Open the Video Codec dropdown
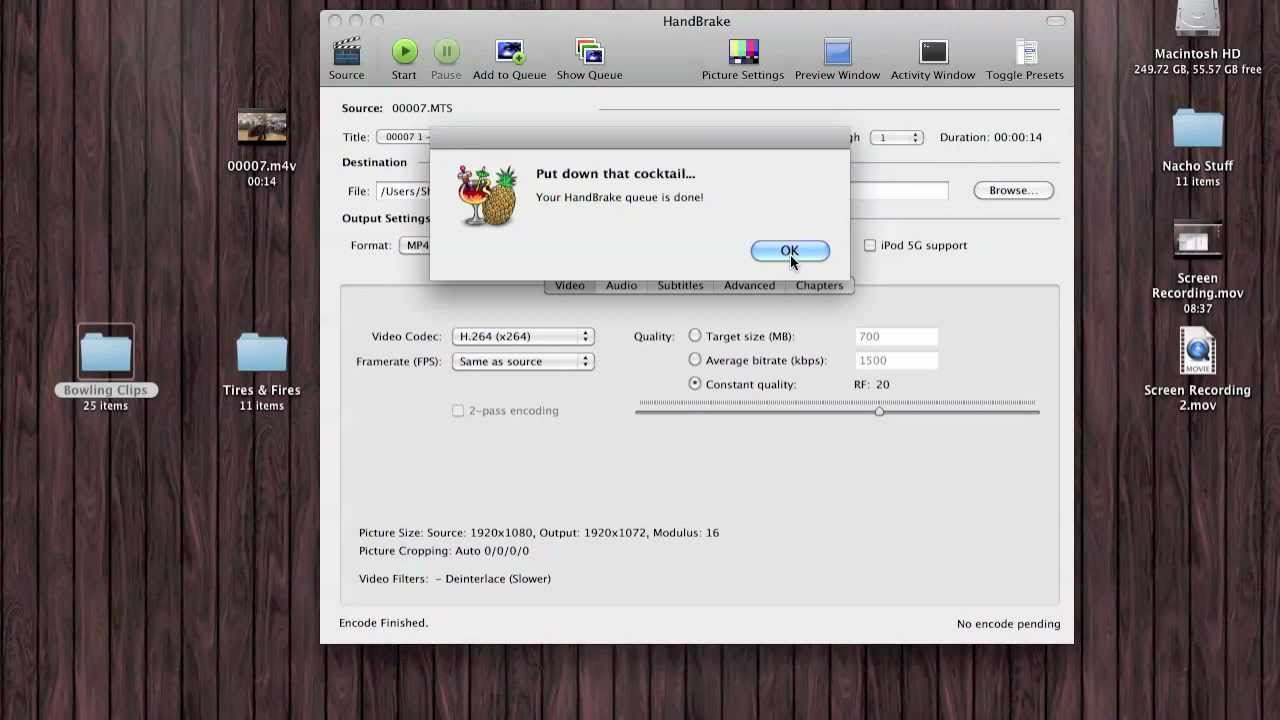 point(523,336)
